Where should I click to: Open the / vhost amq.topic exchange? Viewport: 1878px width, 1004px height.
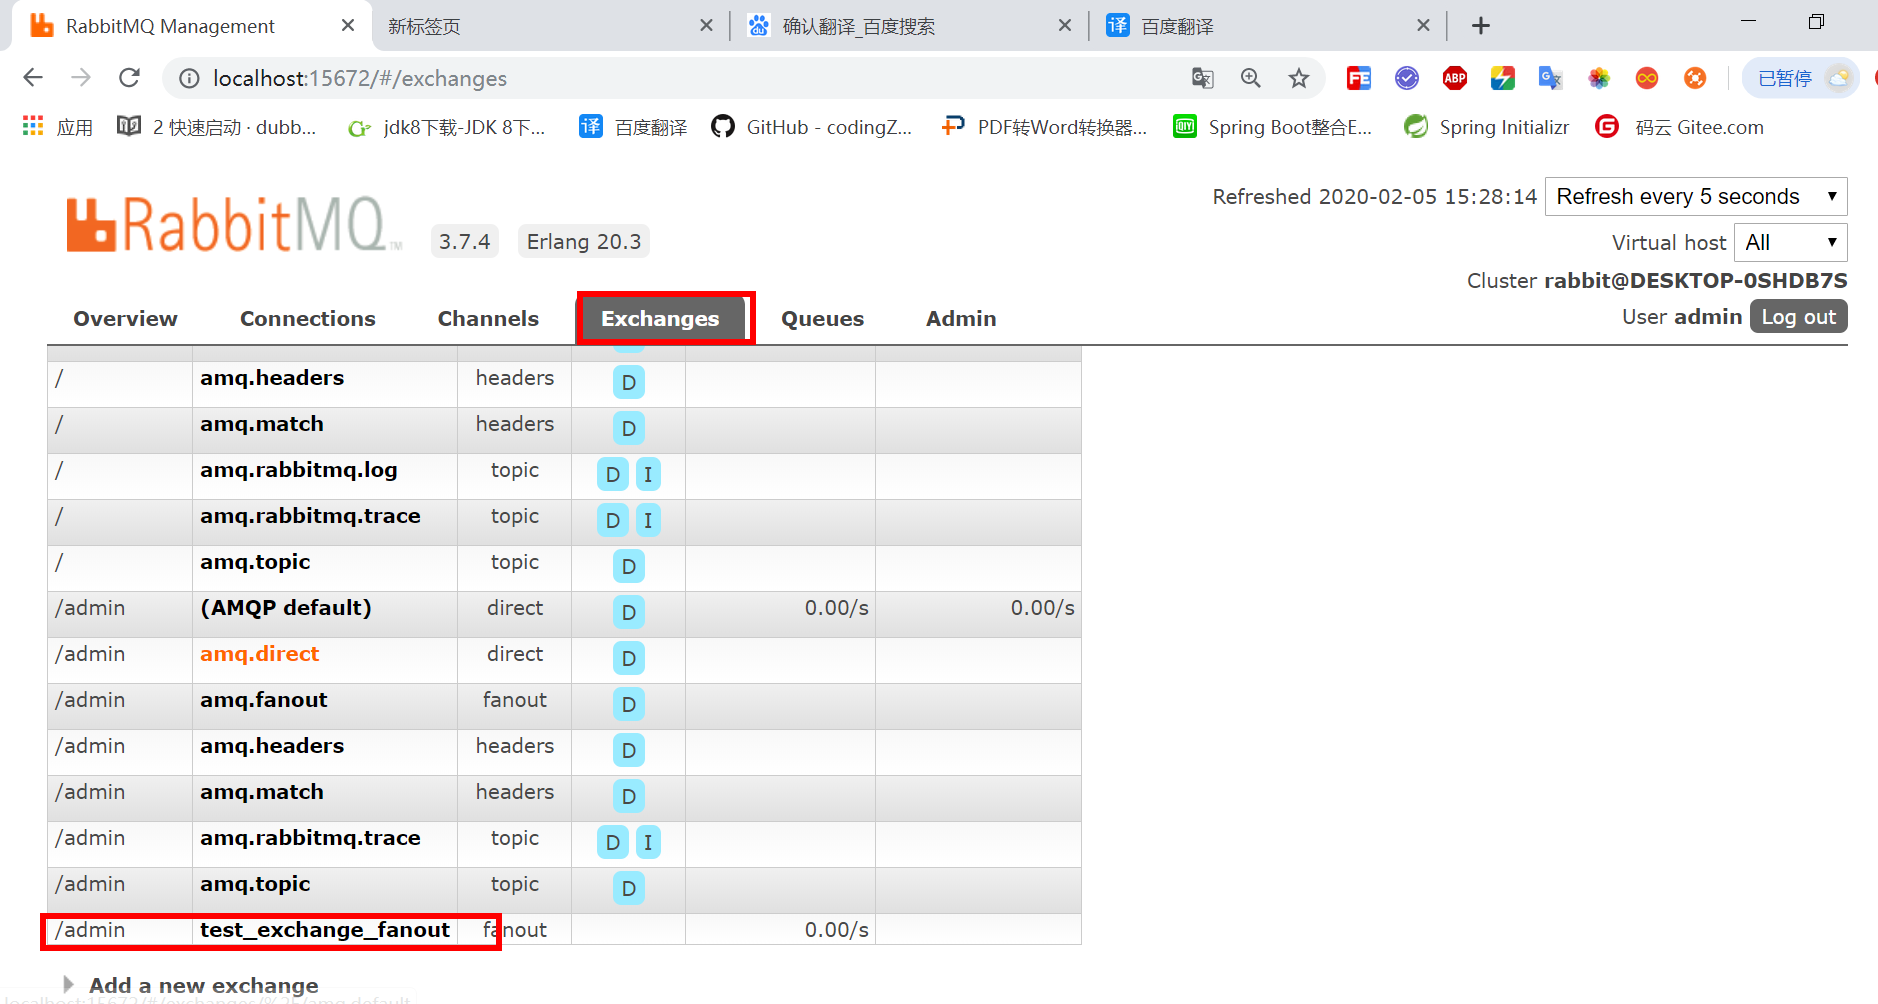255,562
